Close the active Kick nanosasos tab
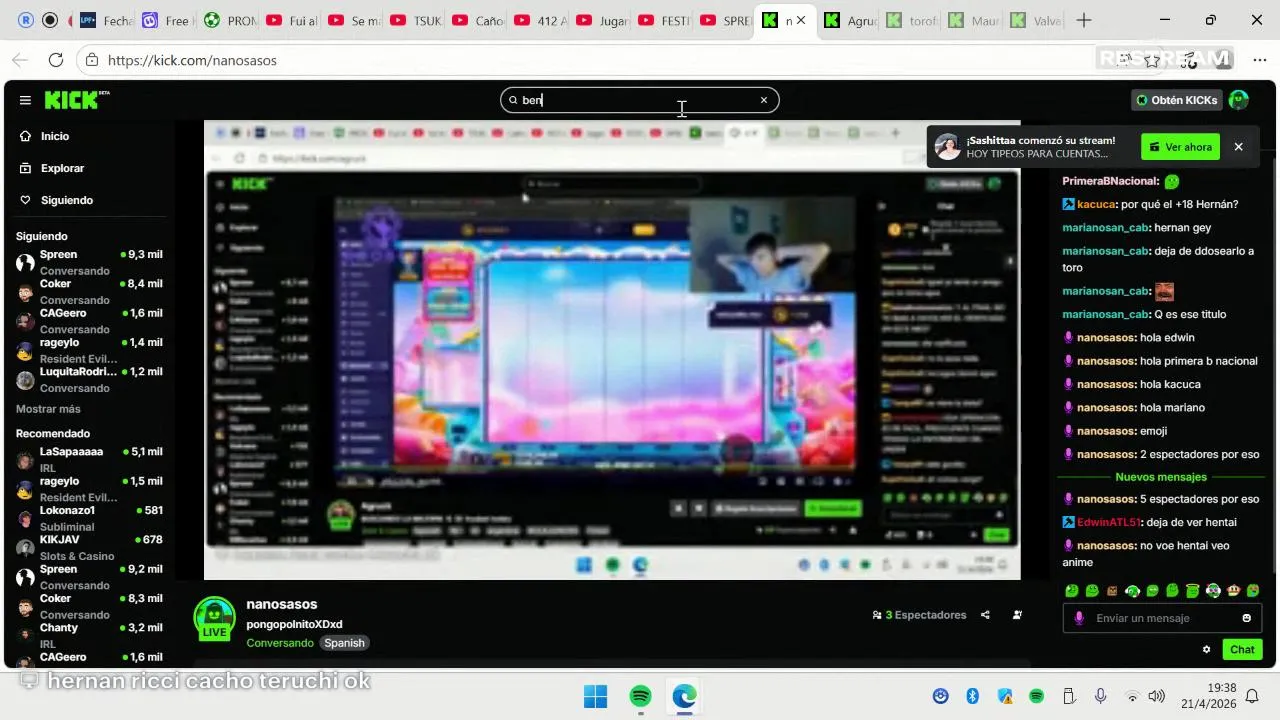 [x=801, y=20]
